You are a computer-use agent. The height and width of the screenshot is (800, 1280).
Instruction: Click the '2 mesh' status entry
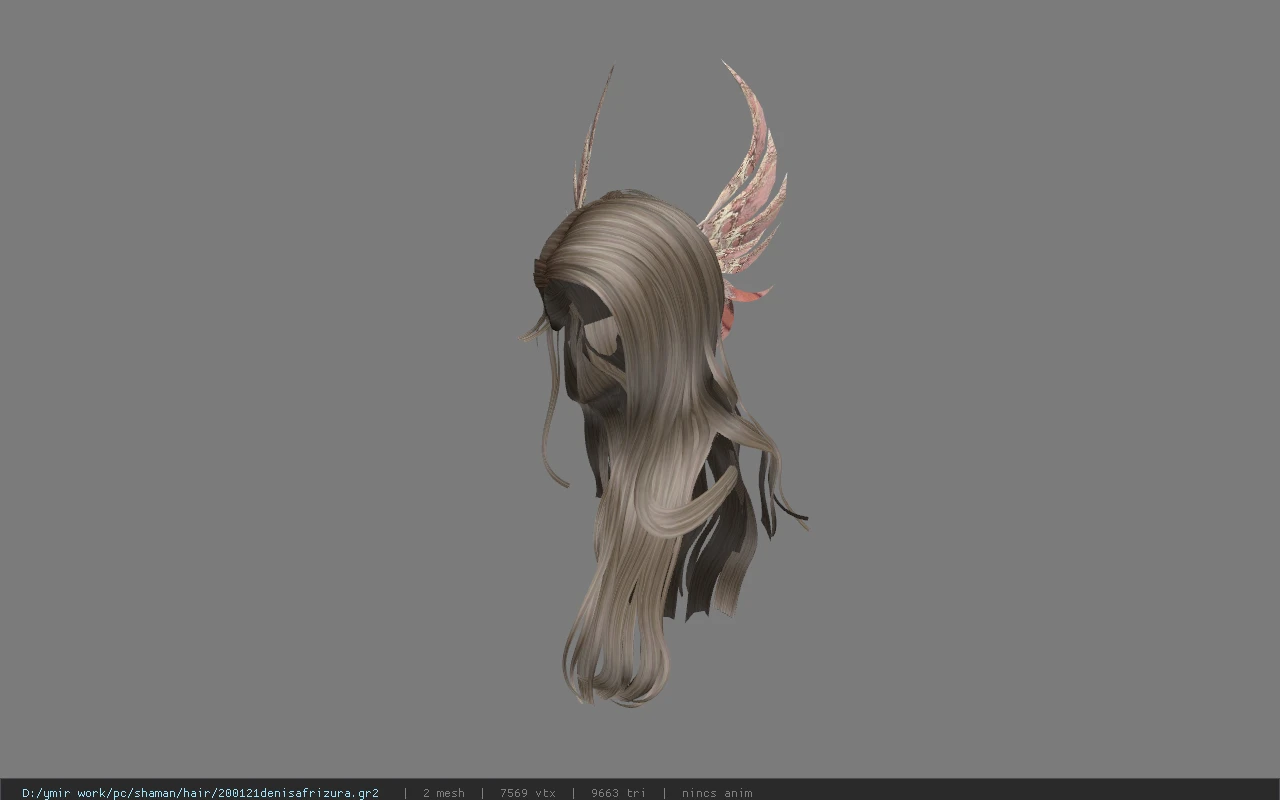pos(443,793)
